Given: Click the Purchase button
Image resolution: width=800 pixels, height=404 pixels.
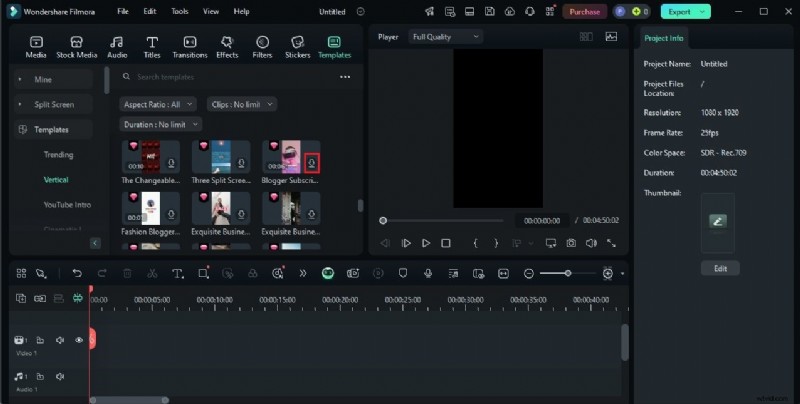Looking at the screenshot, I should [584, 11].
